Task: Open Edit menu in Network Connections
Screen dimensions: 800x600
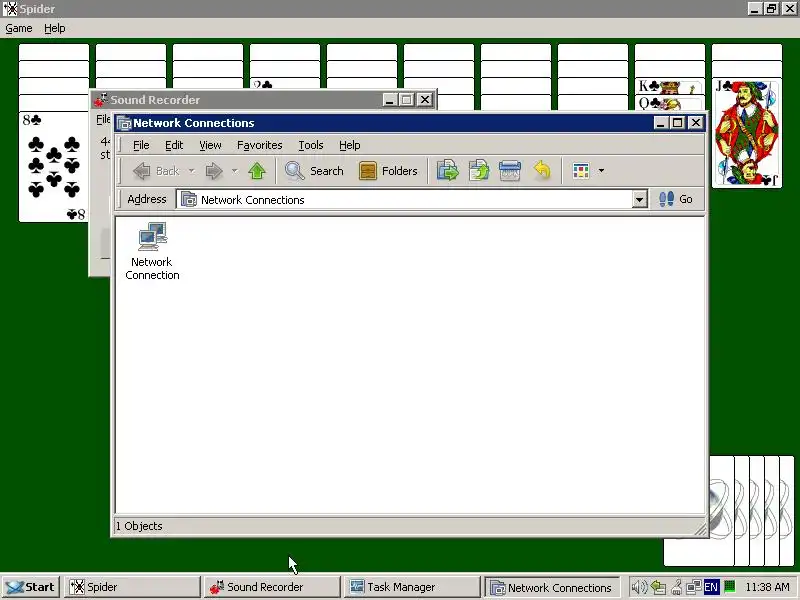Action: [174, 145]
